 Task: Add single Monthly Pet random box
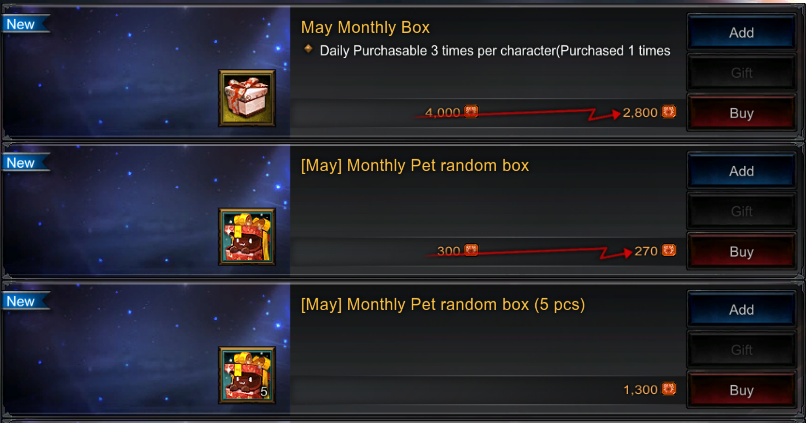[x=741, y=171]
